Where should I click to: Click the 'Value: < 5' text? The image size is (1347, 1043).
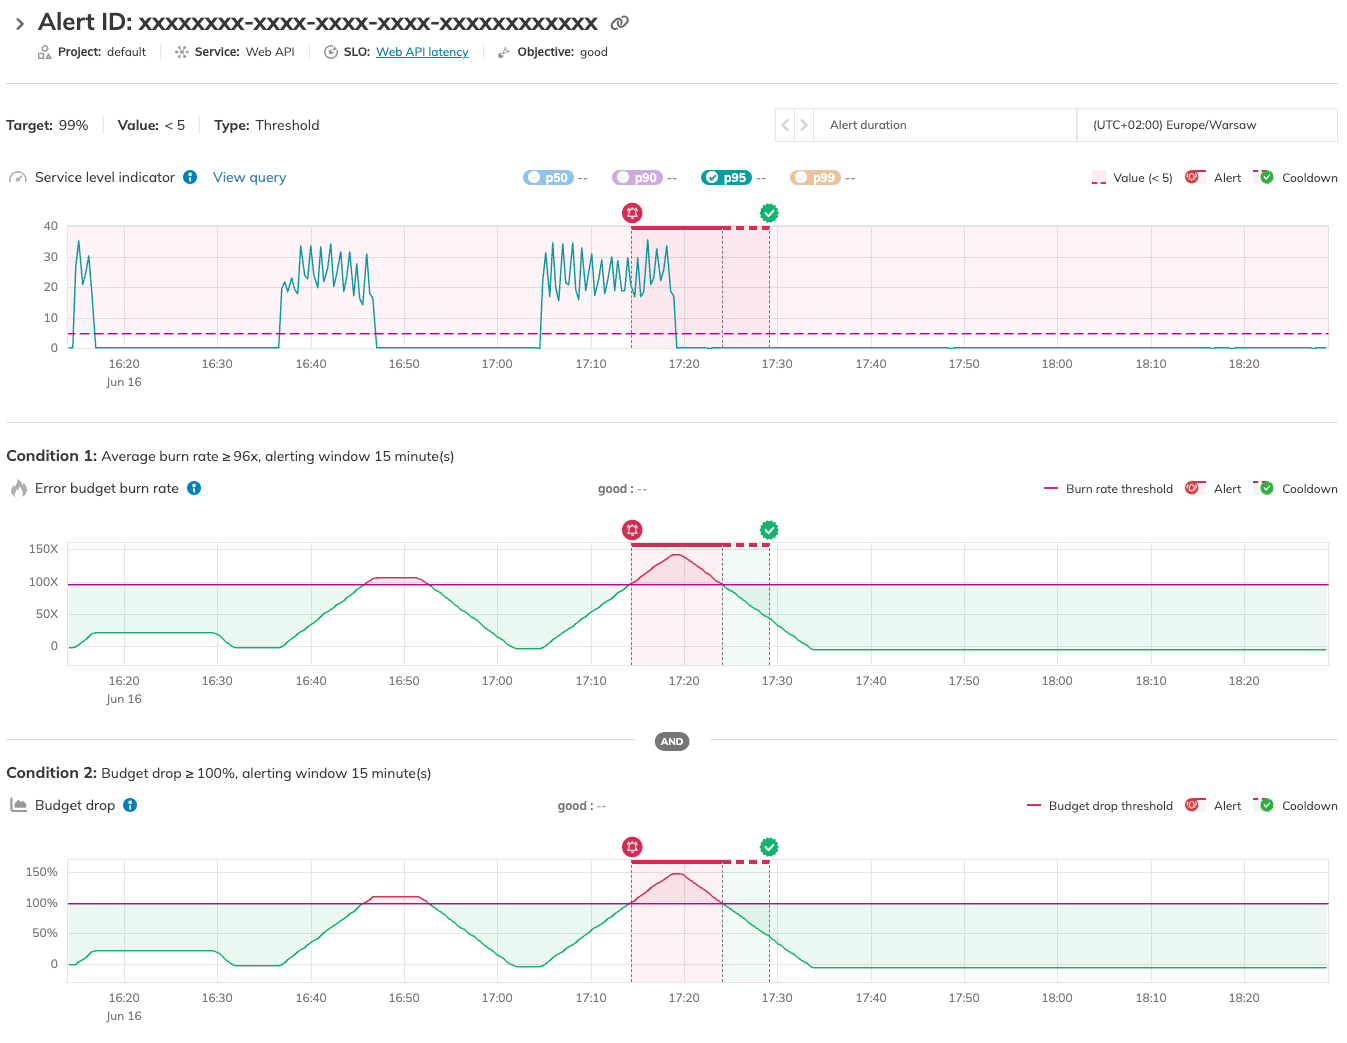point(151,125)
